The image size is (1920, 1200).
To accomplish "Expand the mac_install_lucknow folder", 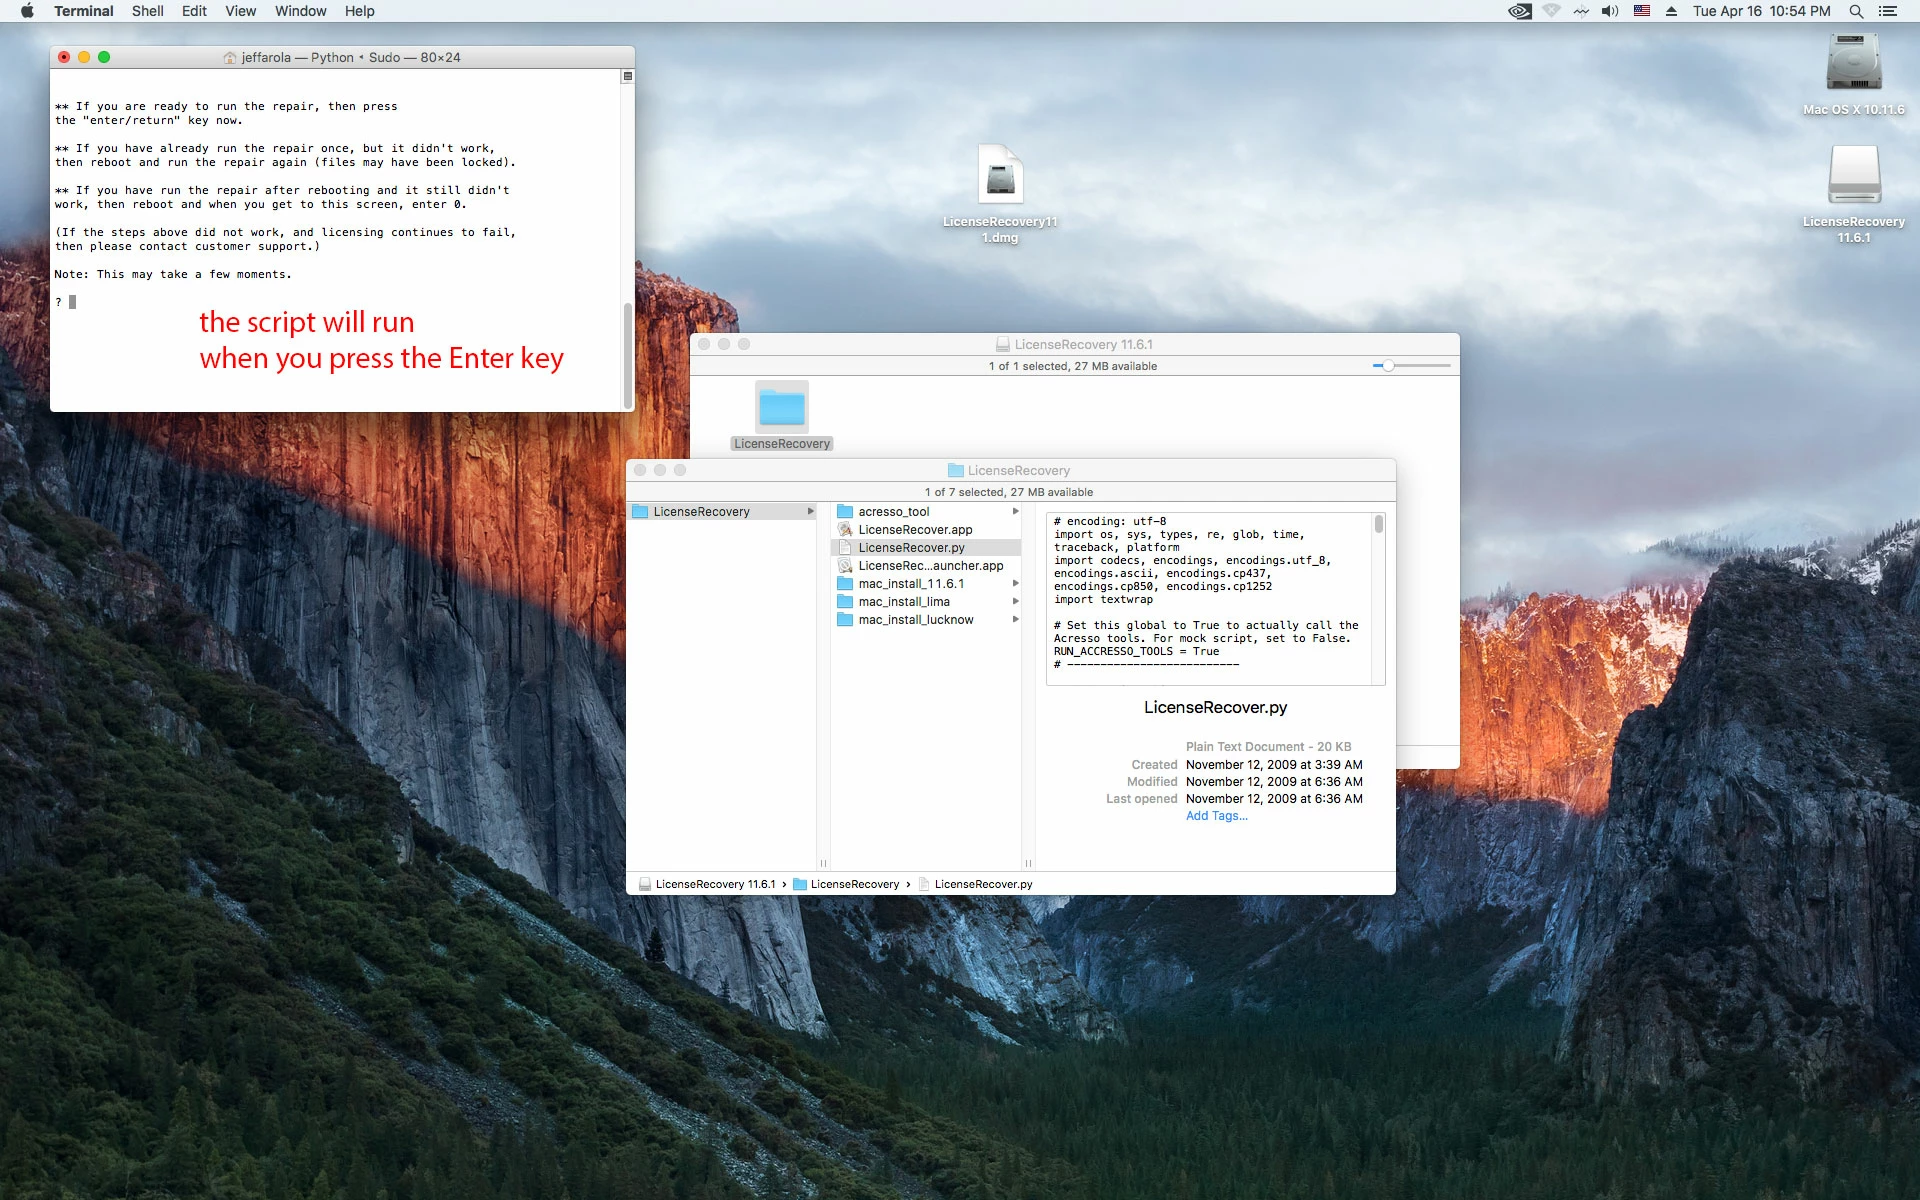I will (1015, 620).
